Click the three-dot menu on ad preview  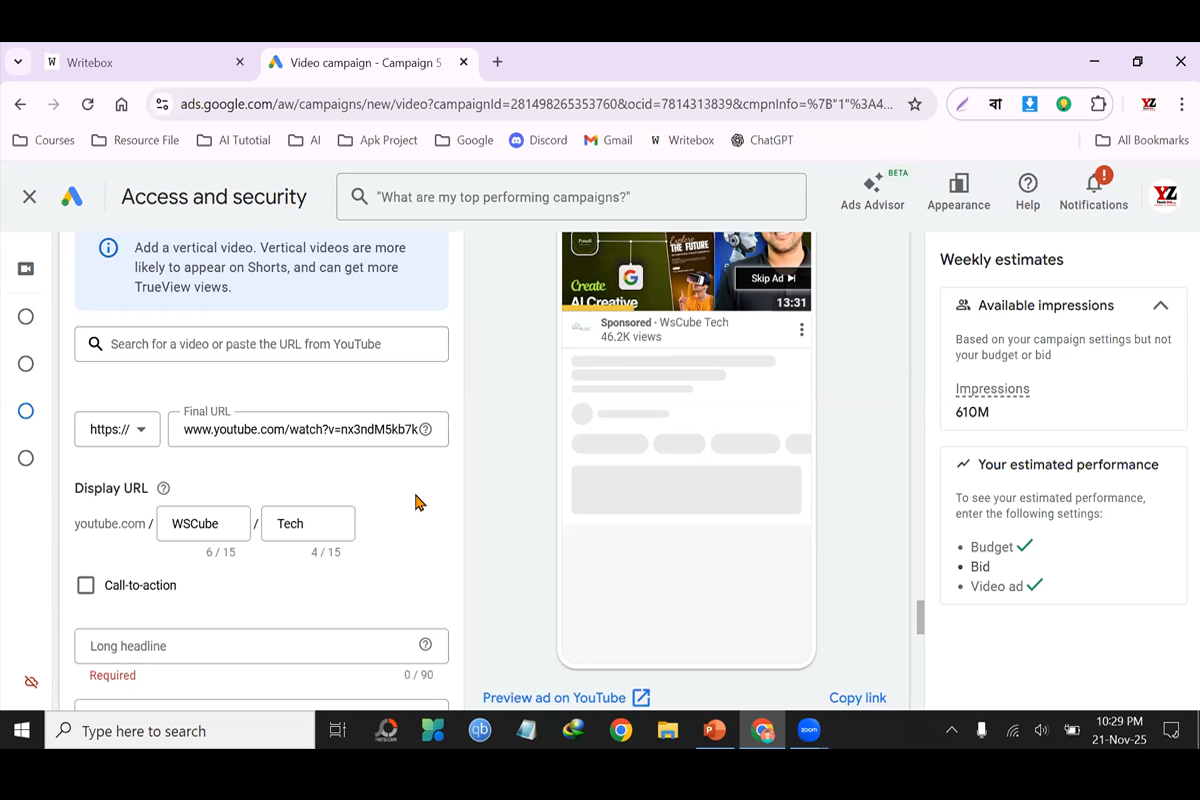[801, 330]
